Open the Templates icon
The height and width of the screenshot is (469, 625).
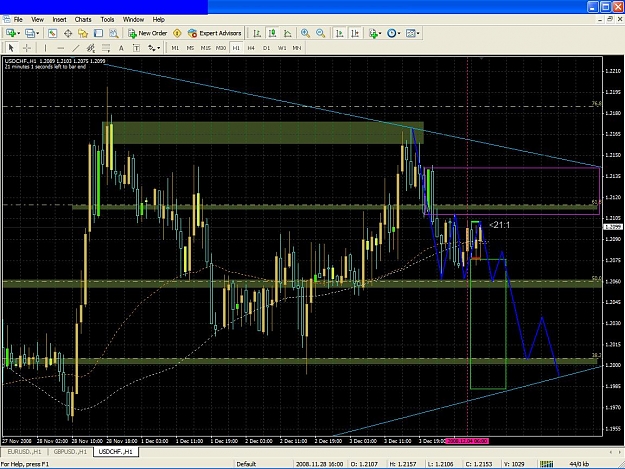click(411, 33)
